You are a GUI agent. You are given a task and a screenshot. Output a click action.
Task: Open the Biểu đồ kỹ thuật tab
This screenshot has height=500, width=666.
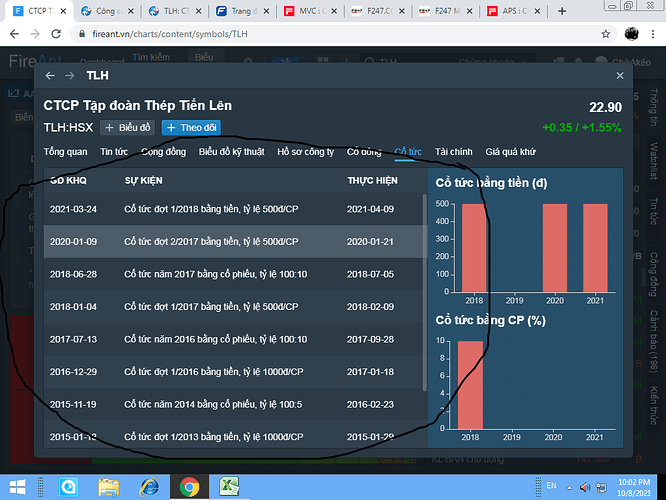(231, 152)
